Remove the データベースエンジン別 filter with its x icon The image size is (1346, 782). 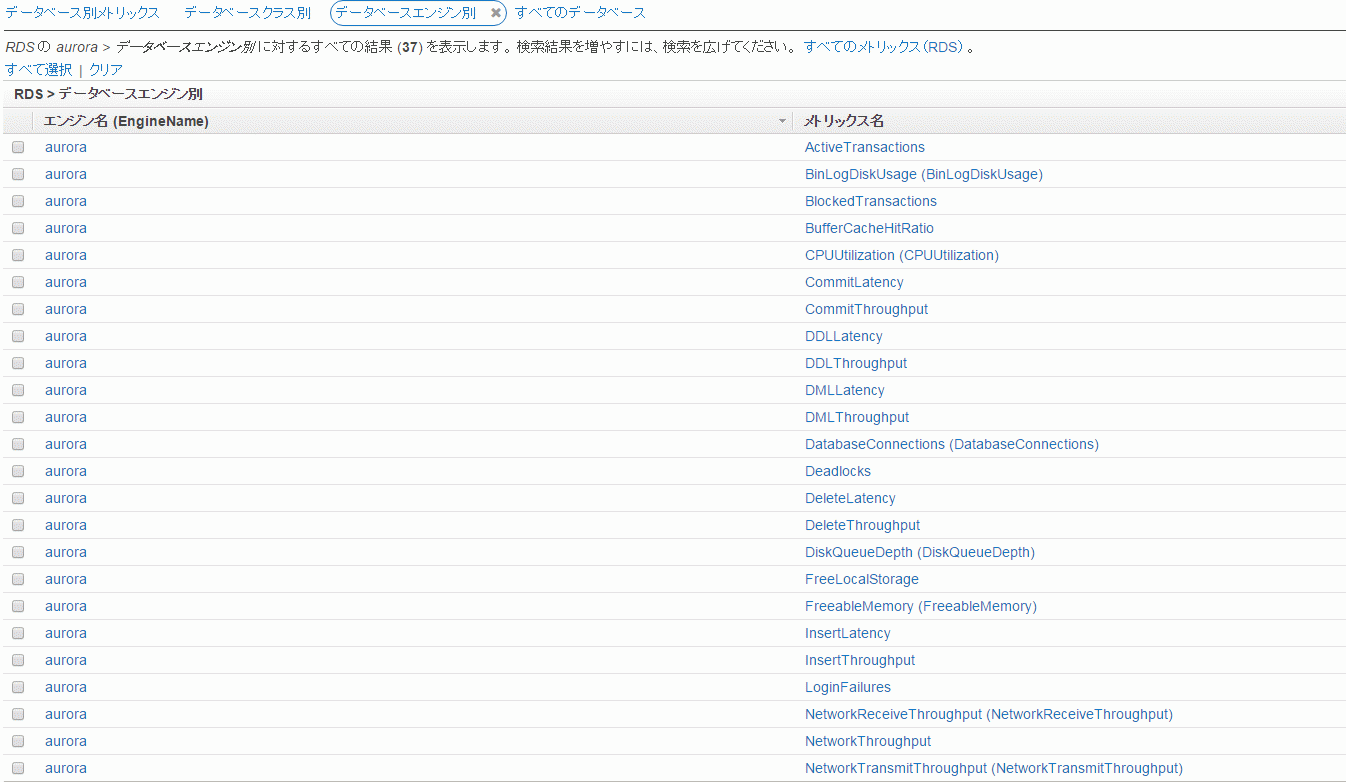[496, 13]
